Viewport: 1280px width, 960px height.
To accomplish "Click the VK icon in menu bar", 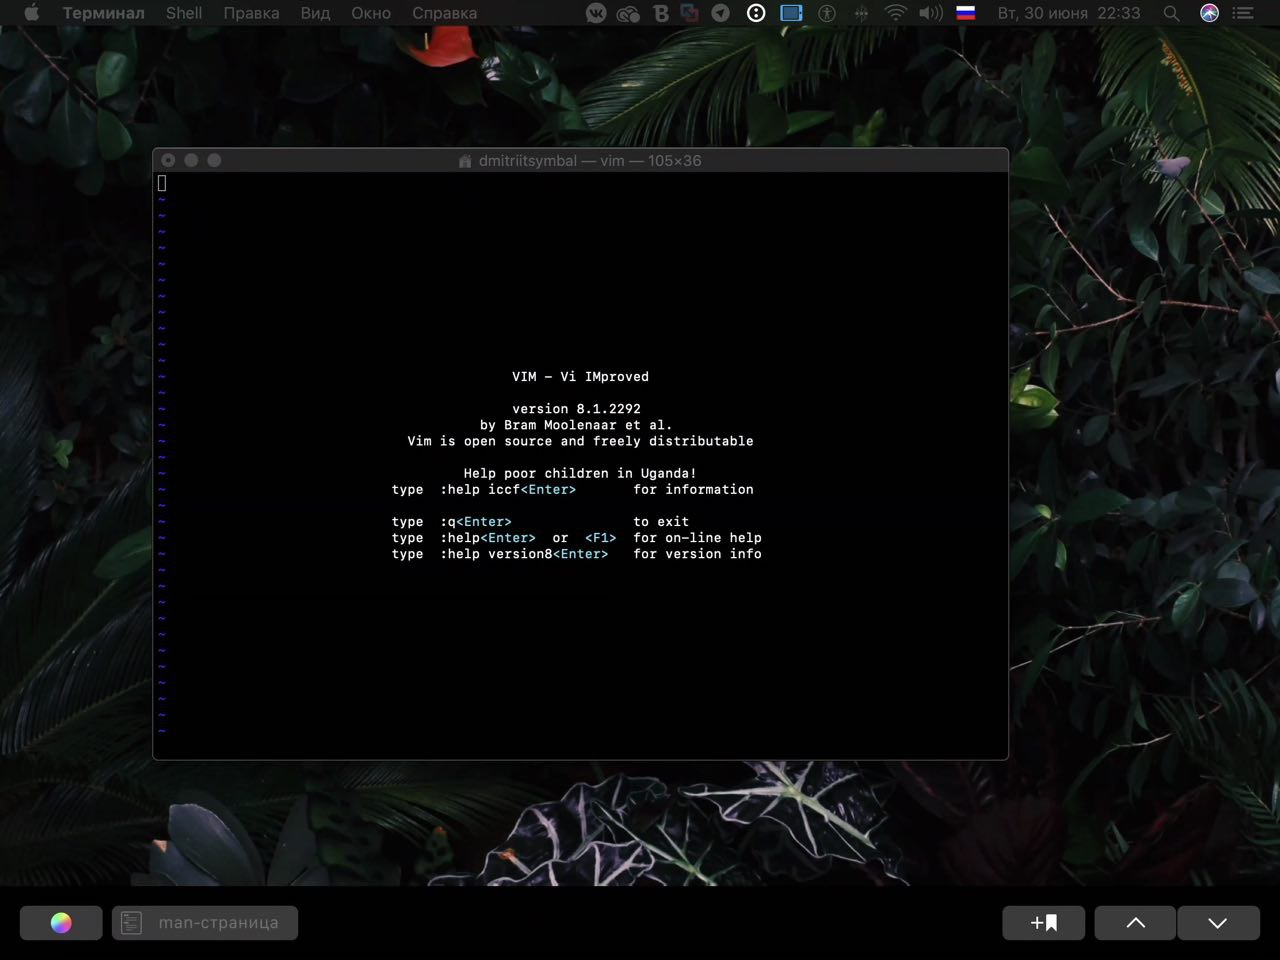I will pos(596,13).
